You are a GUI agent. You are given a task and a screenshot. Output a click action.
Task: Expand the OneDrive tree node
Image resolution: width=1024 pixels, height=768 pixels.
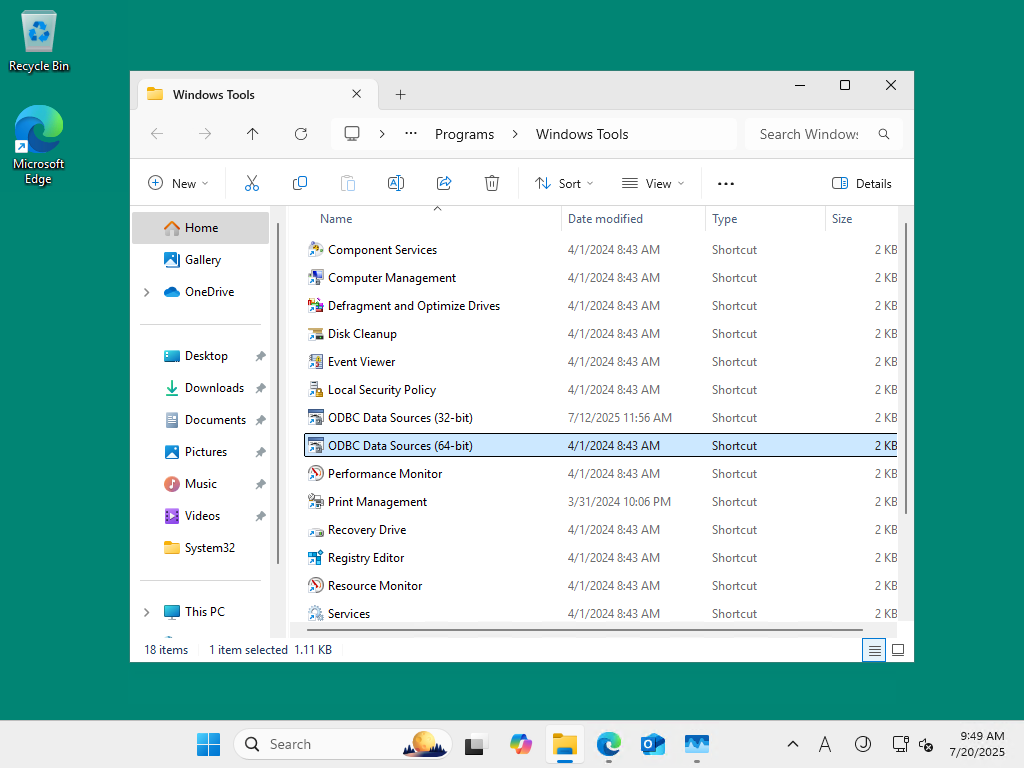147,292
